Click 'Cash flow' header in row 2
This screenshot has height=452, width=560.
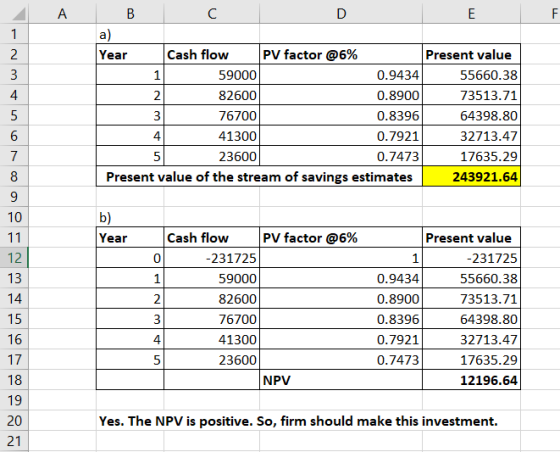coord(211,55)
